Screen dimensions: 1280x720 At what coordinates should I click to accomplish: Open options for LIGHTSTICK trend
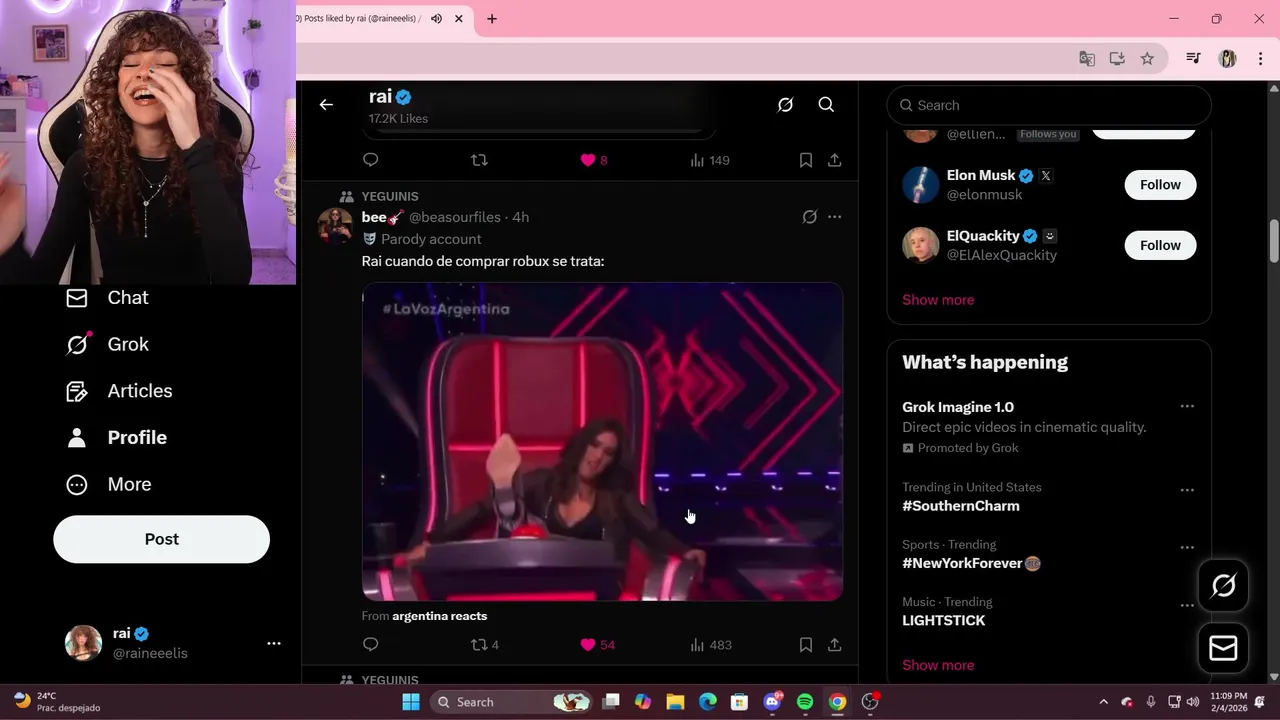point(1187,605)
